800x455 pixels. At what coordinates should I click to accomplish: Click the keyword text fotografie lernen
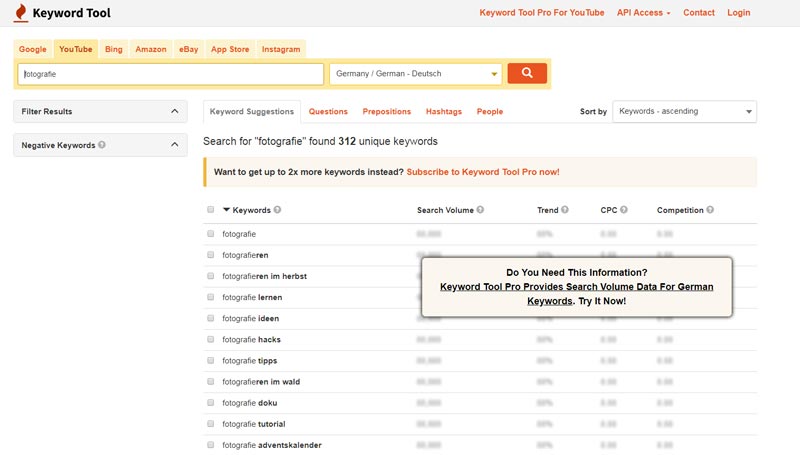(252, 297)
